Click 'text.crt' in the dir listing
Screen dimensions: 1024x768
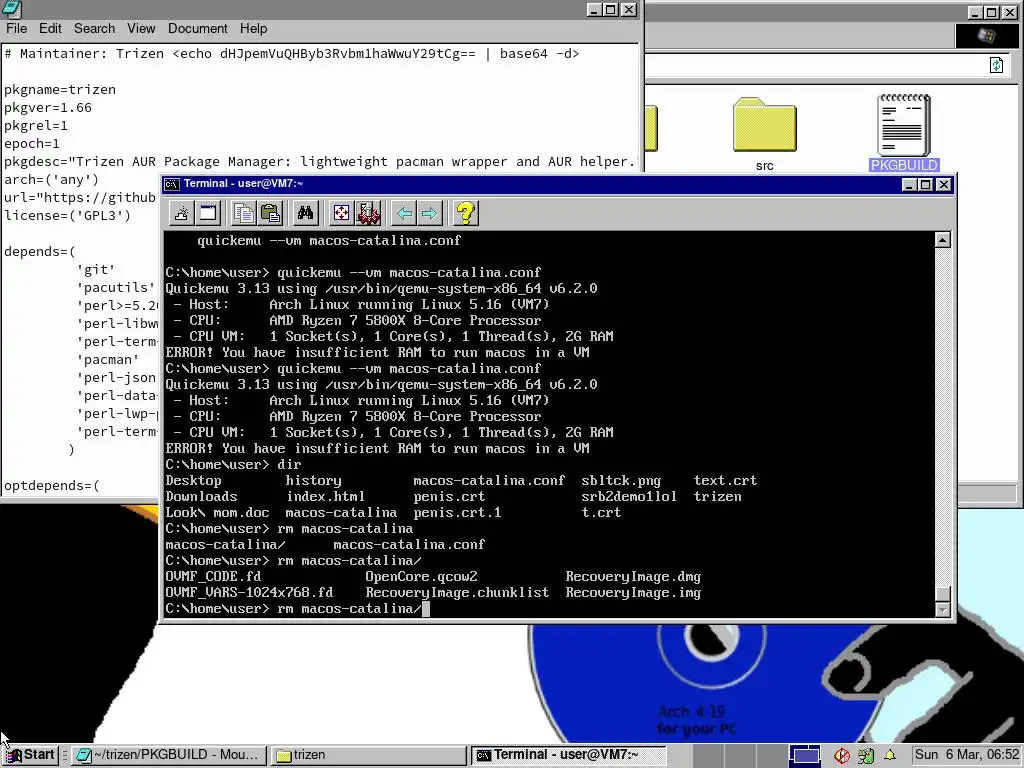[x=725, y=481]
